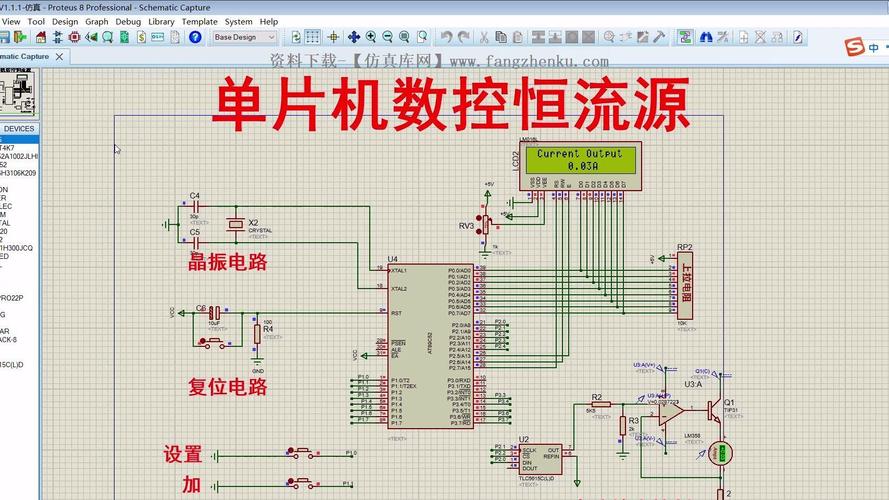
Task: Open the Library menu
Action: (x=162, y=22)
